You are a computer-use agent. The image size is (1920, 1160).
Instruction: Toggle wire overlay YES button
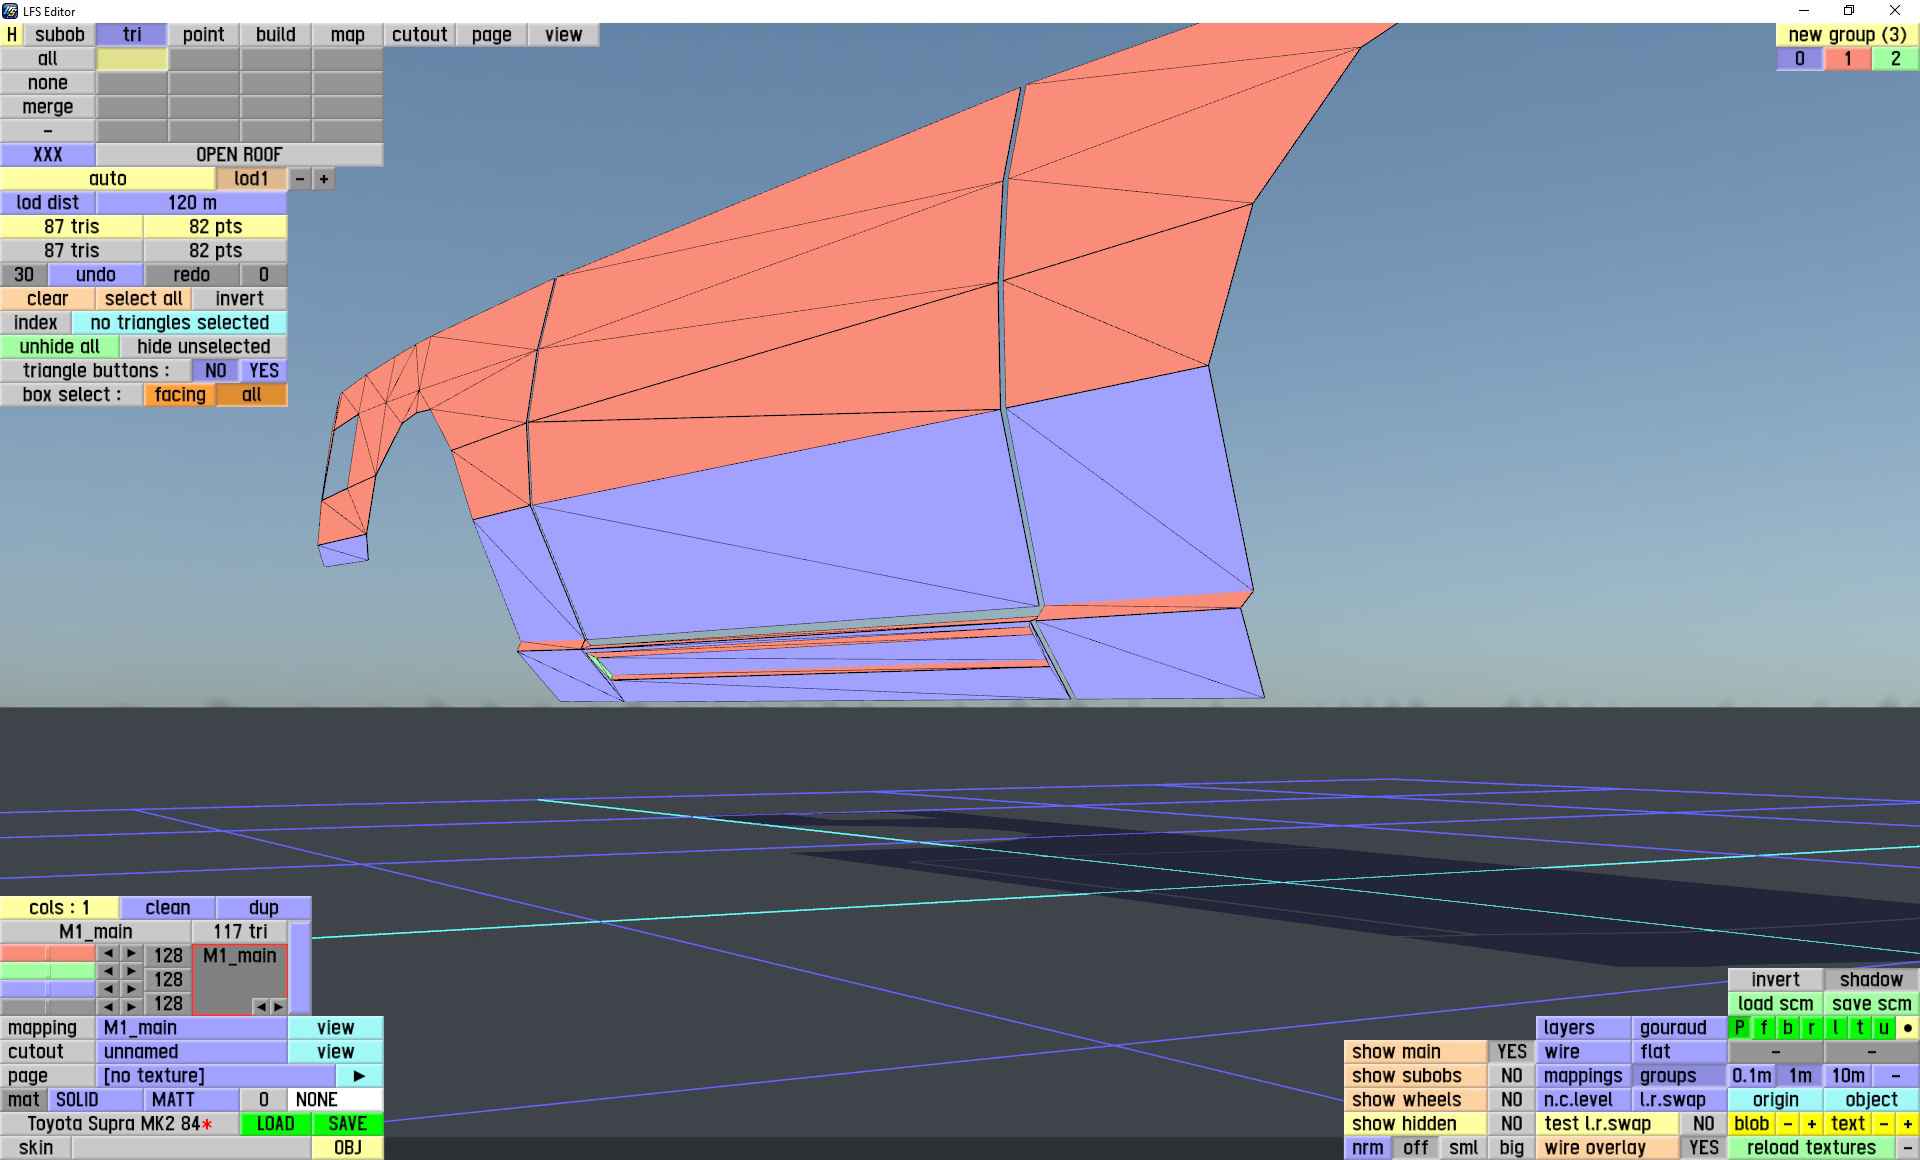click(x=1703, y=1148)
